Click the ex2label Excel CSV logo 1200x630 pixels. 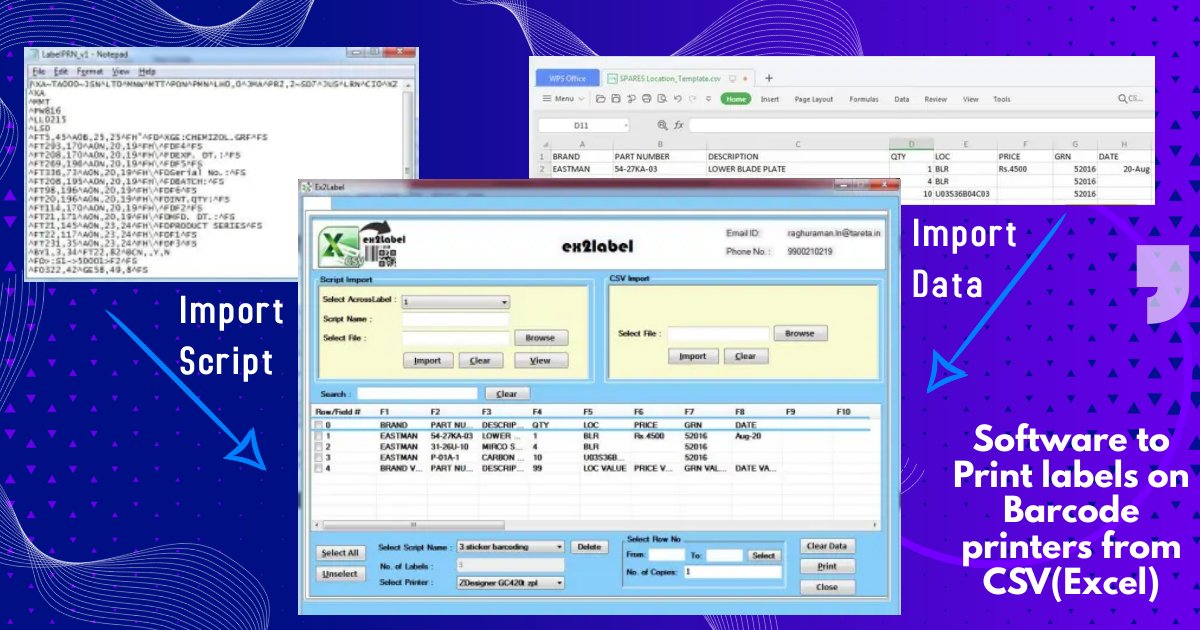tap(355, 245)
